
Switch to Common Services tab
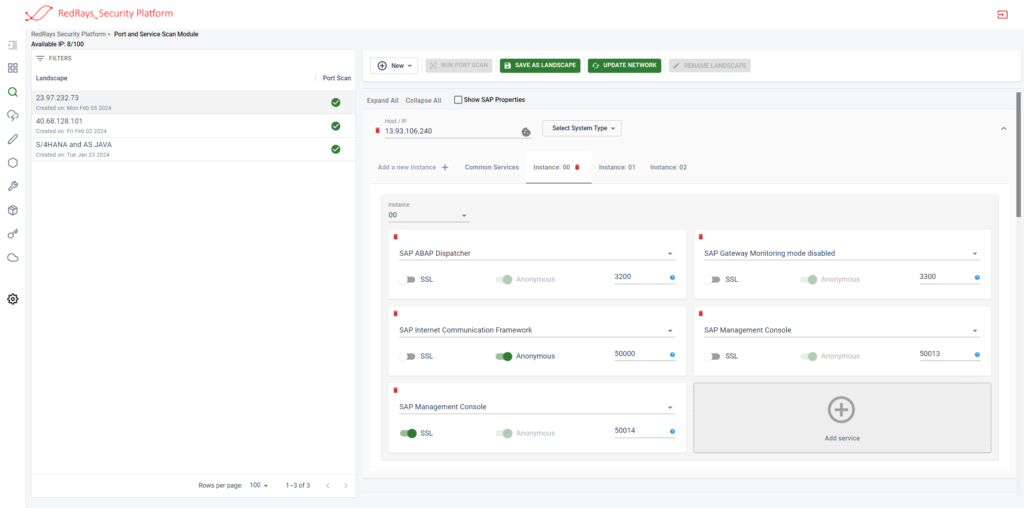click(x=492, y=167)
